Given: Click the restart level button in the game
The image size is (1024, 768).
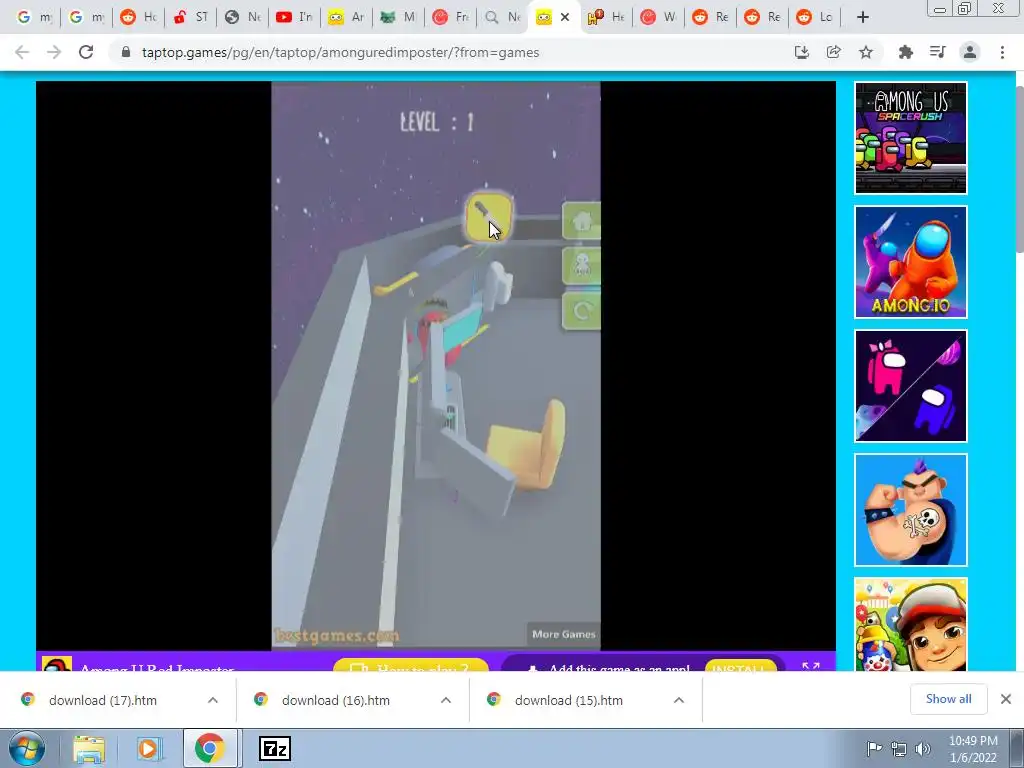Looking at the screenshot, I should pos(581,311).
